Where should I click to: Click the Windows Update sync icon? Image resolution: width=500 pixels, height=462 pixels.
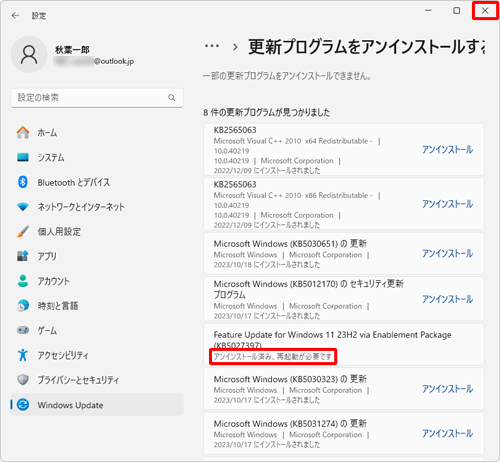[x=23, y=405]
